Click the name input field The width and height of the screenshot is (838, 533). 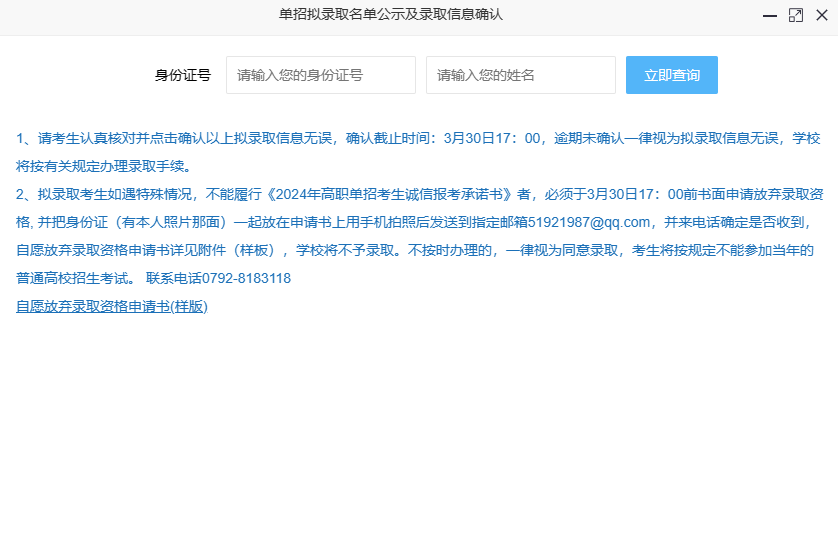tap(521, 75)
